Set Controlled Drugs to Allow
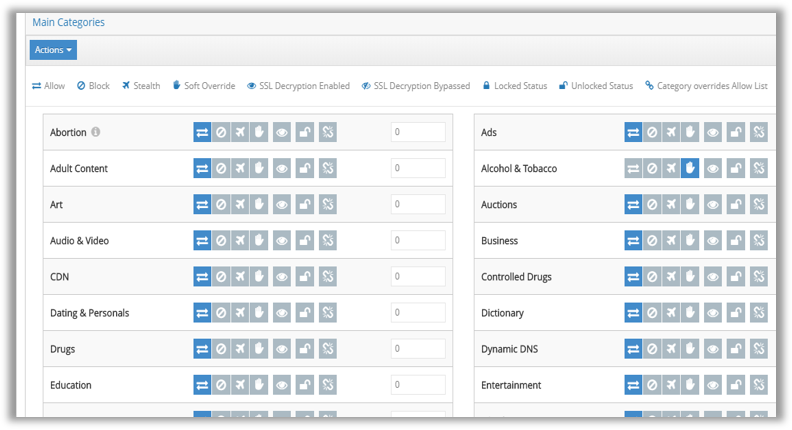This screenshot has height=430, width=792. (x=633, y=276)
